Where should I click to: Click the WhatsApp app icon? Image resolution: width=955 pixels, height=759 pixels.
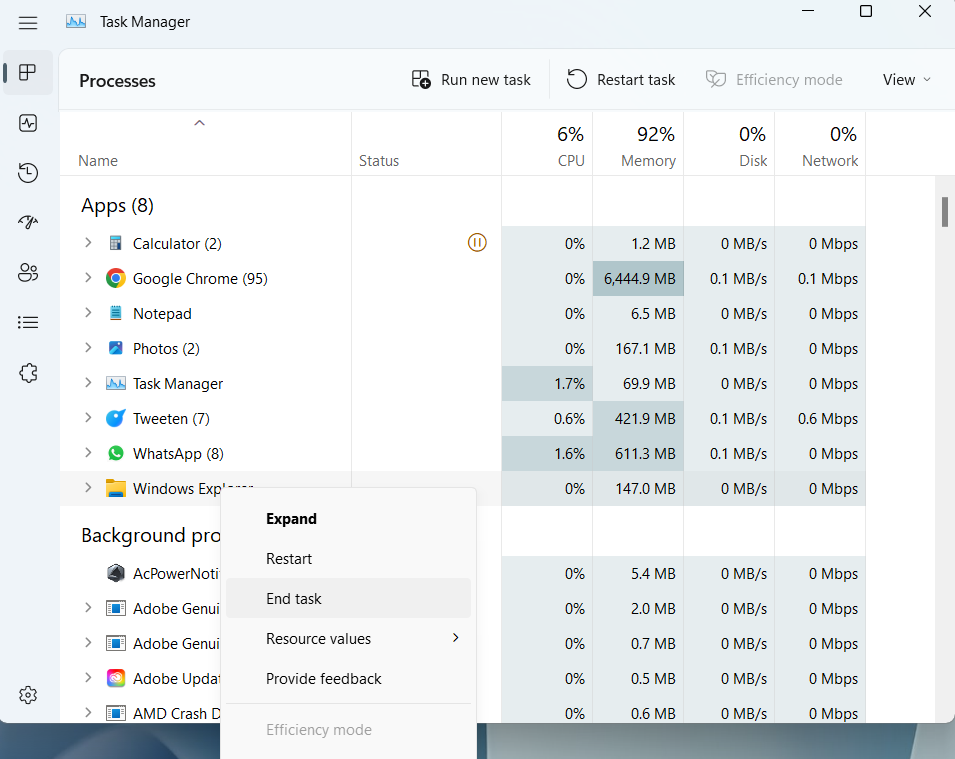click(116, 453)
